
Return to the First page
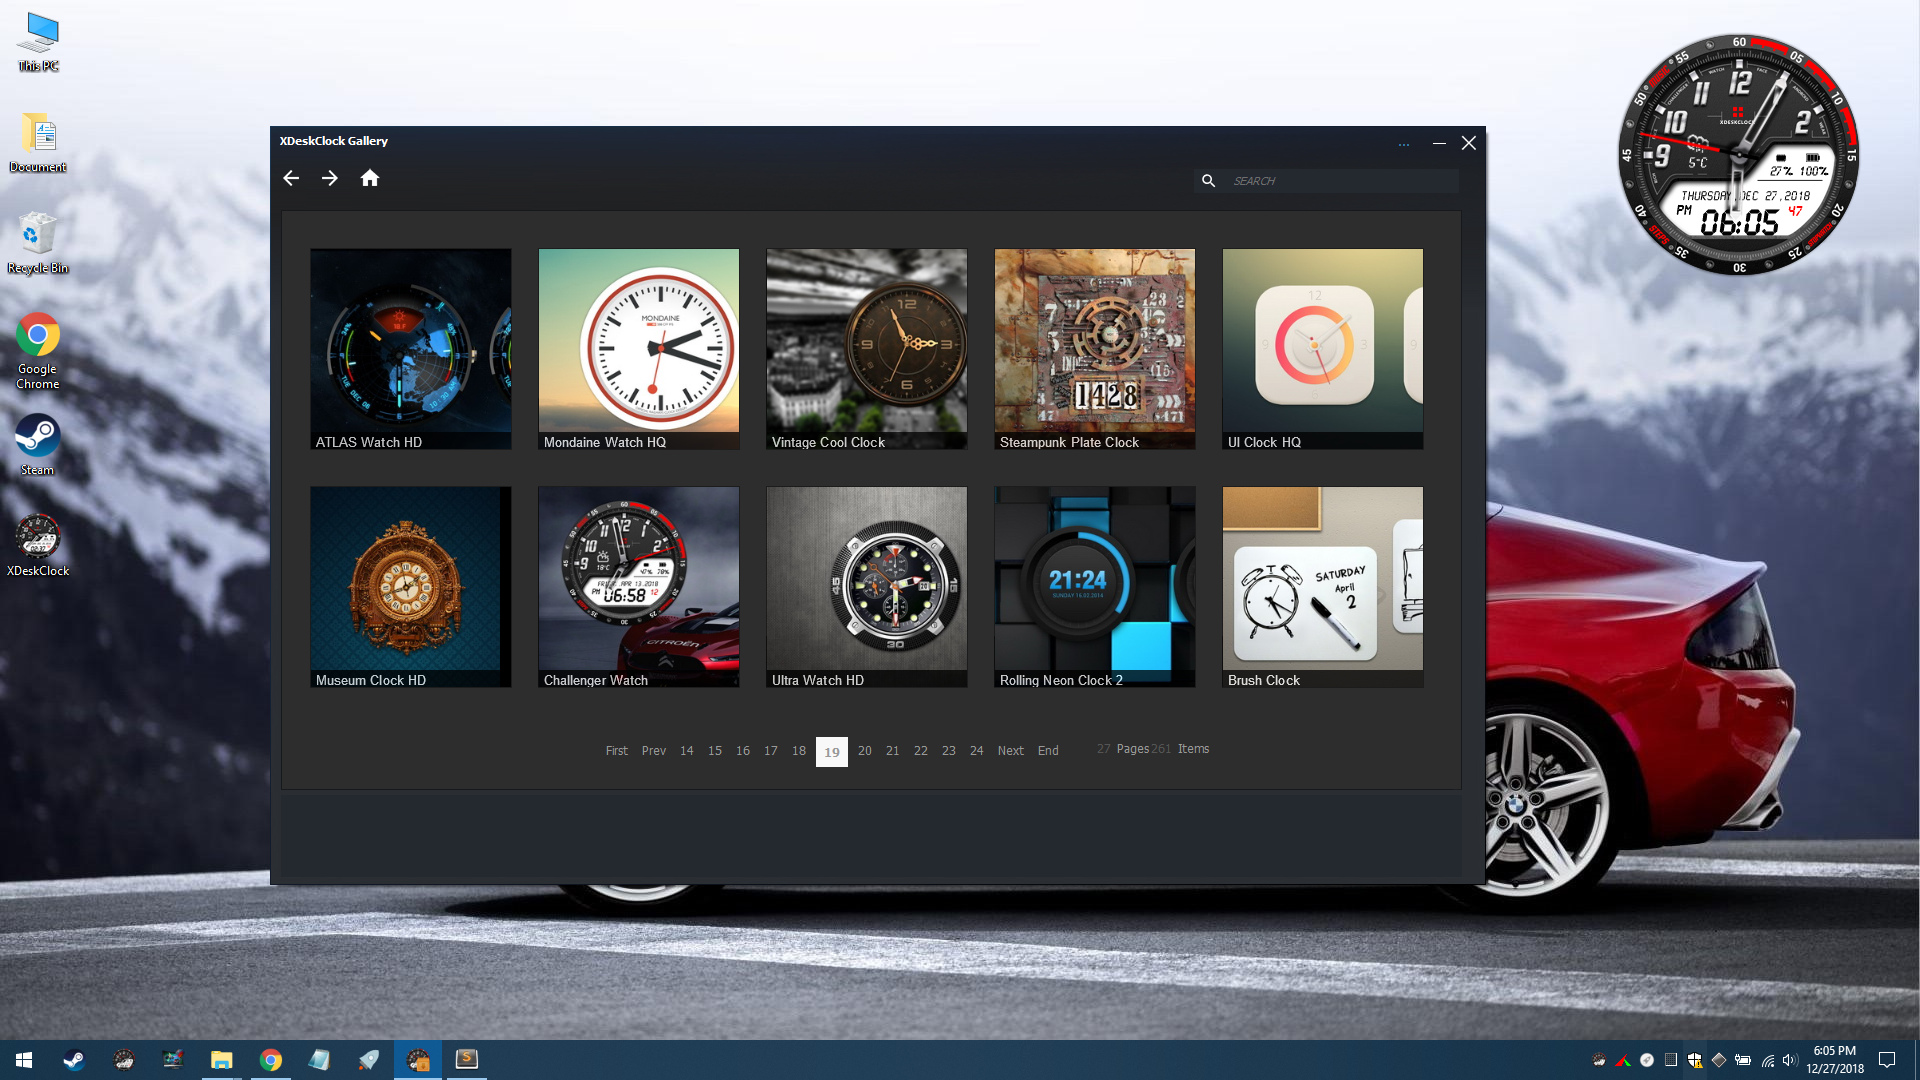point(616,751)
